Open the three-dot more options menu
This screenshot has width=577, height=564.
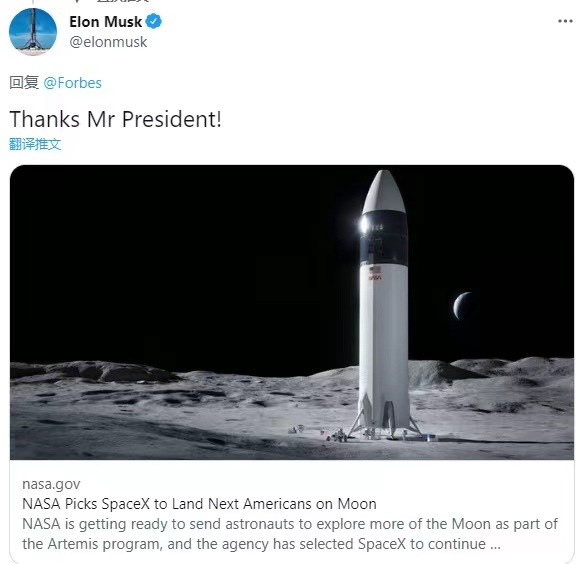pos(565,21)
